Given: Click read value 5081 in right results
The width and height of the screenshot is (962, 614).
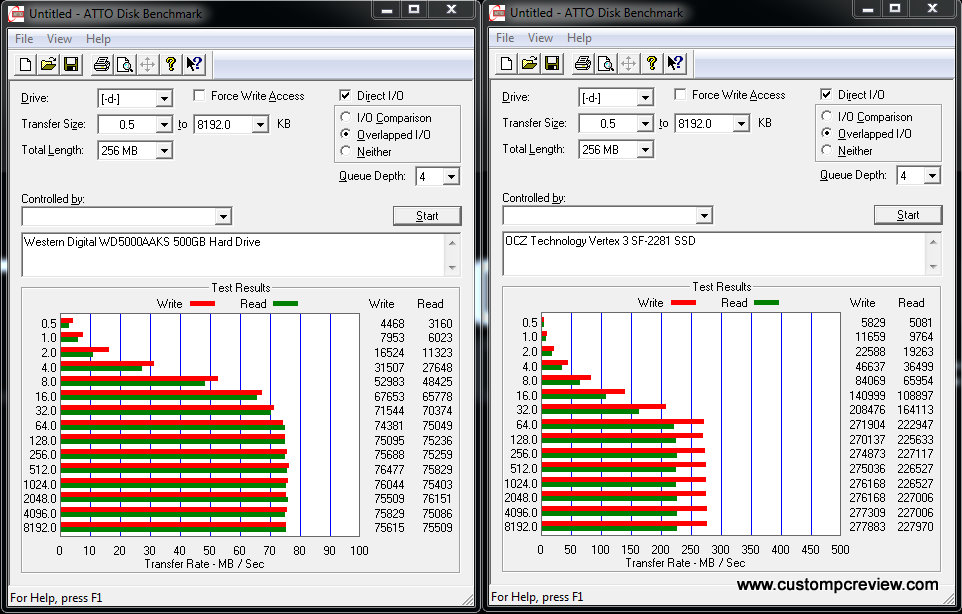Looking at the screenshot, I should (x=921, y=323).
